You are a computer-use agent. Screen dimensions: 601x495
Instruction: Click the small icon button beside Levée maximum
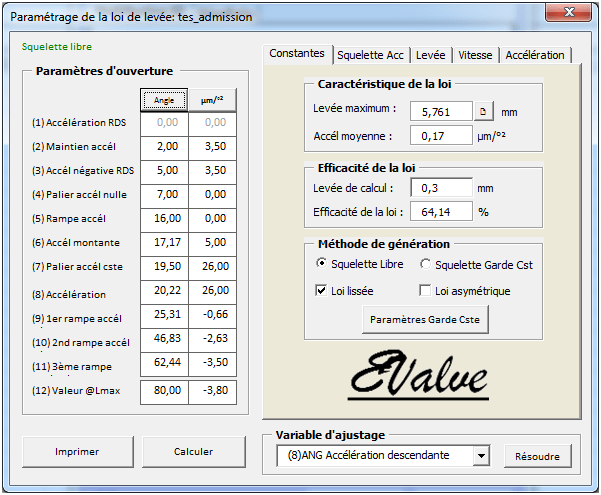pyautogui.click(x=483, y=111)
